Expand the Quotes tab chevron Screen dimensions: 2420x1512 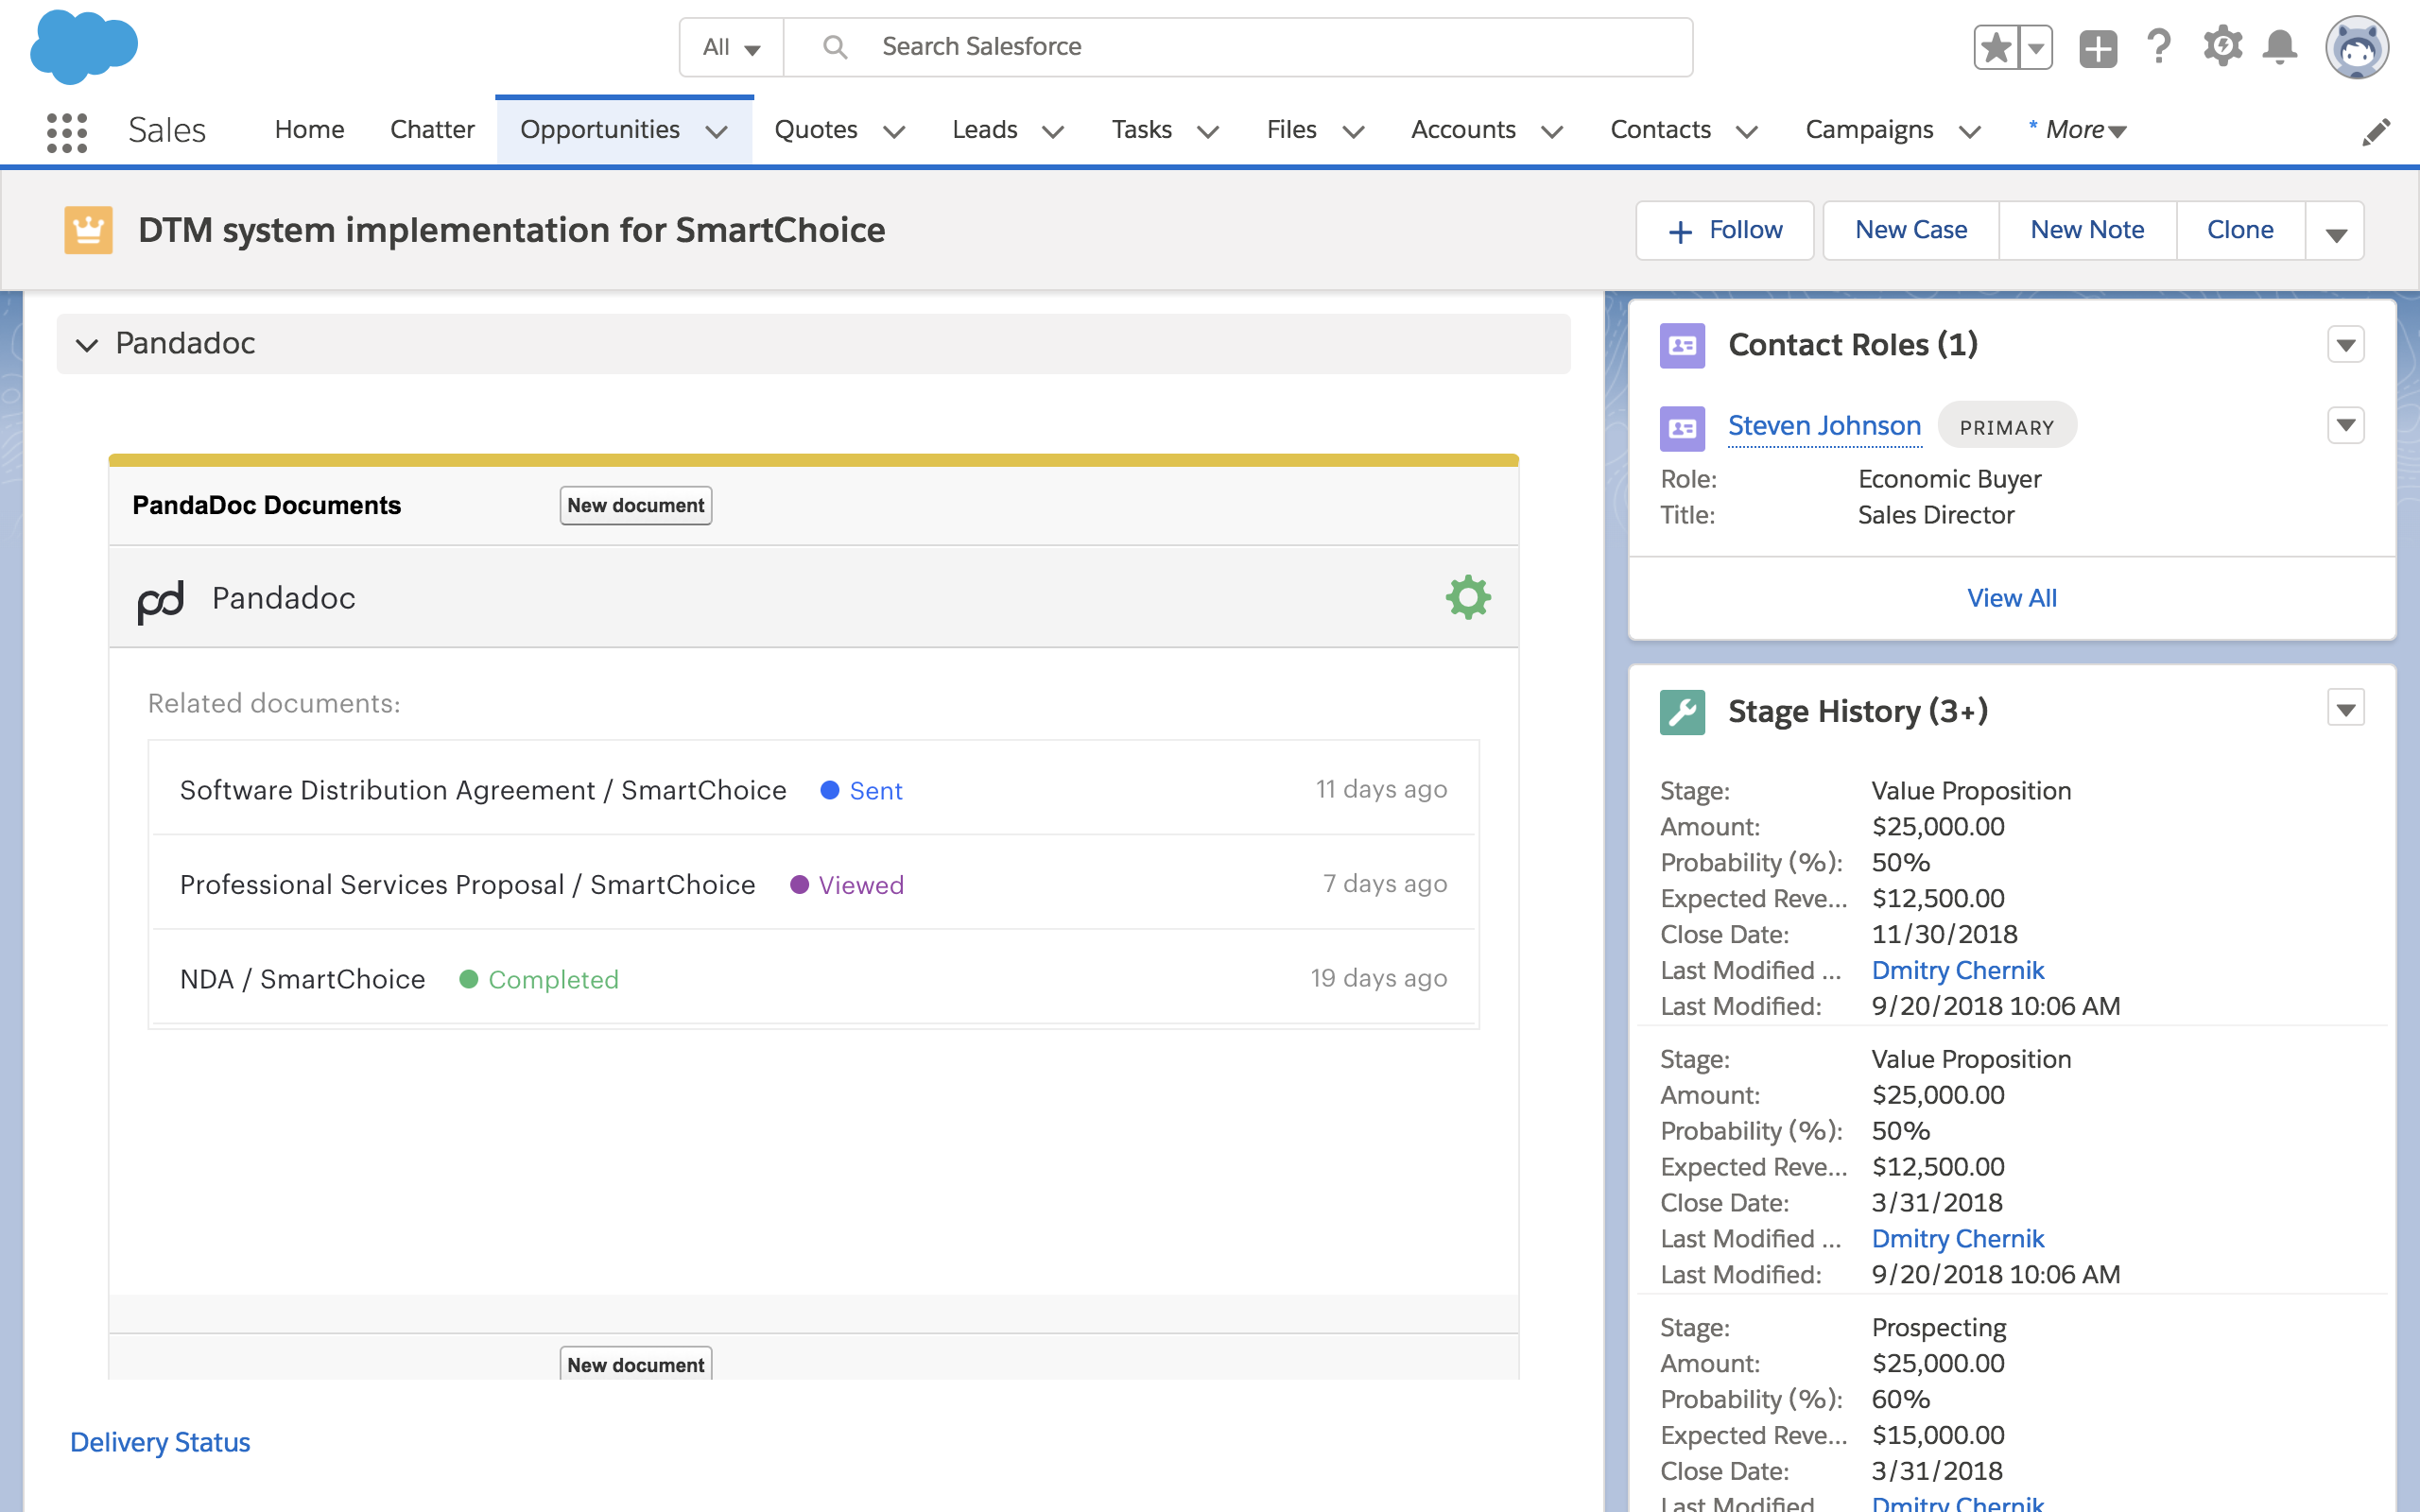(x=894, y=132)
